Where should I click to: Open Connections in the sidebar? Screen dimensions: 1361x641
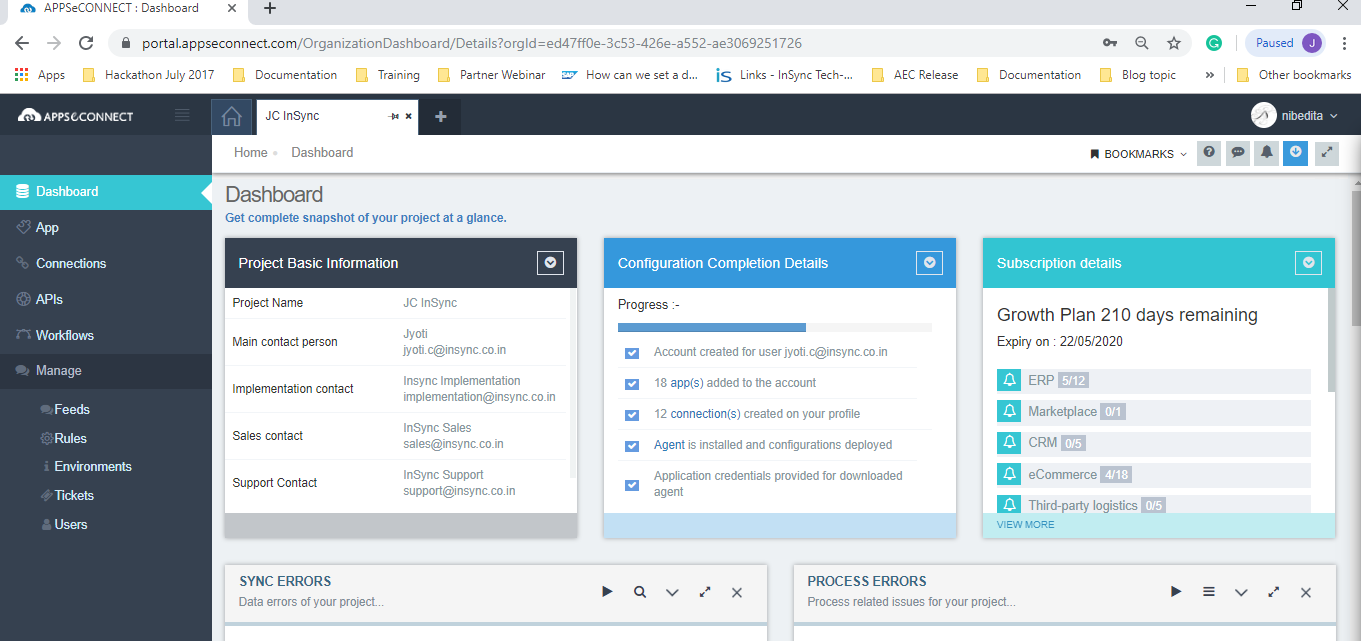pyautogui.click(x=106, y=263)
